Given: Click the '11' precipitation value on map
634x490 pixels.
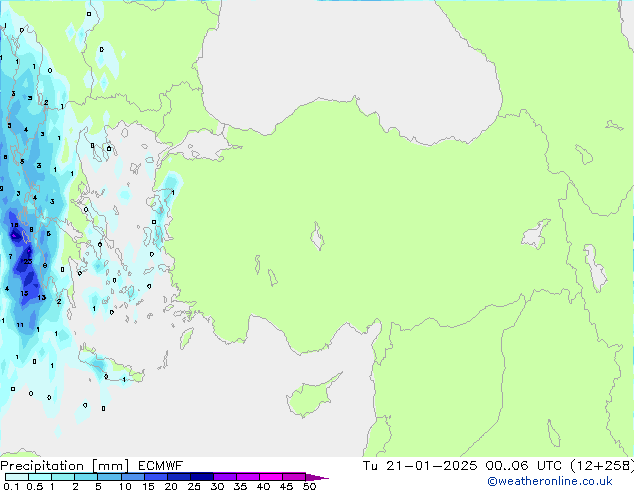Looking at the screenshot, I should coord(20,325).
